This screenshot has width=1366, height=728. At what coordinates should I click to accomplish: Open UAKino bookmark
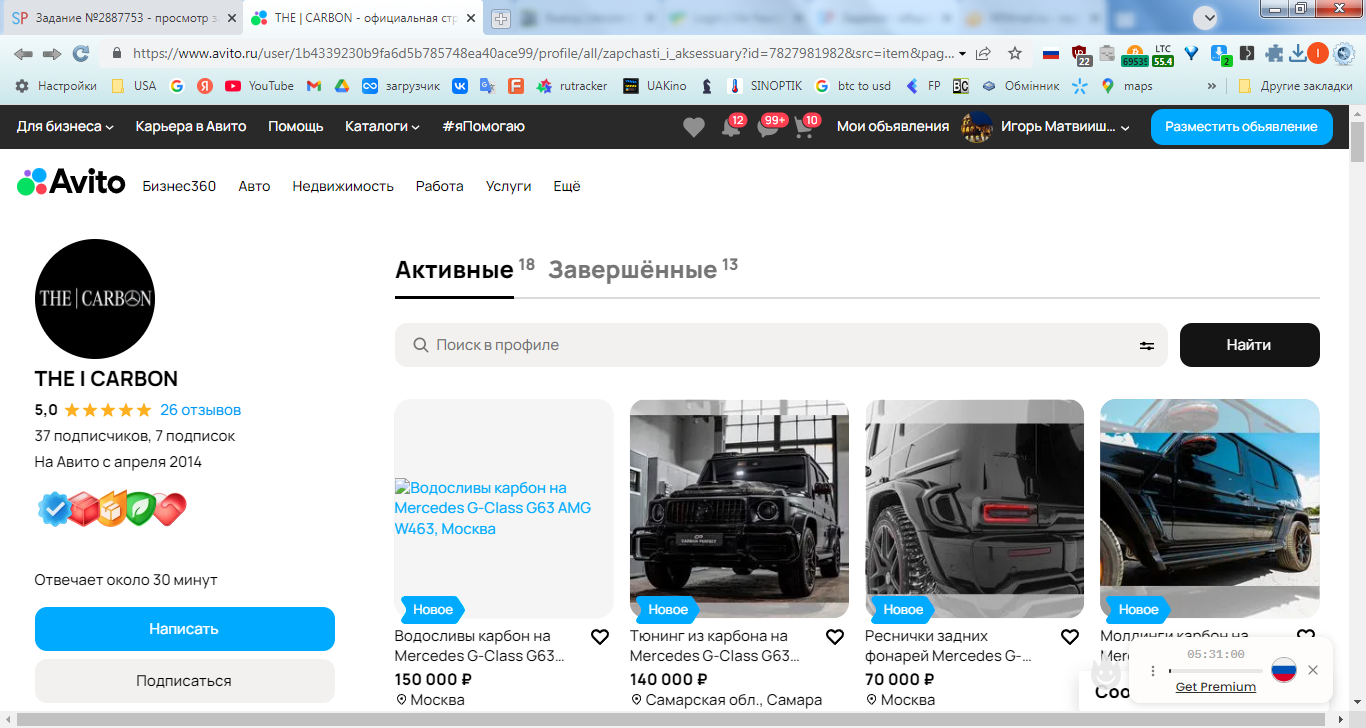pyautogui.click(x=655, y=86)
